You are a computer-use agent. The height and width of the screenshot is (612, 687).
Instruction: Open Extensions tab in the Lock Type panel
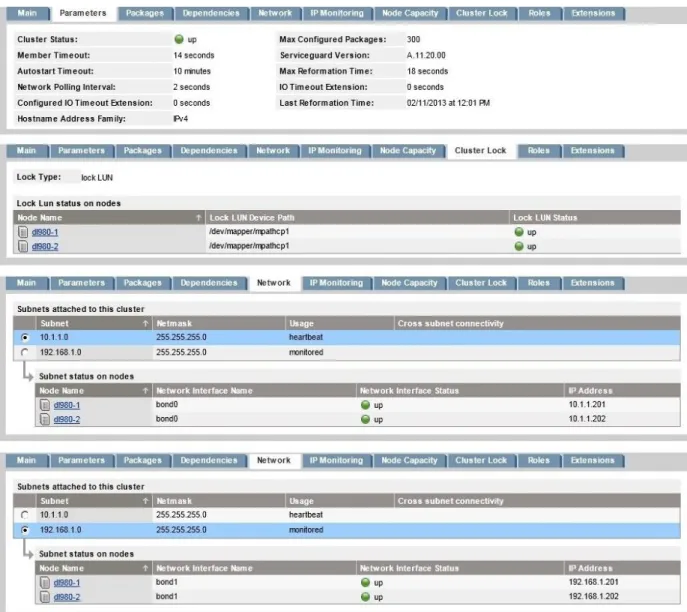click(x=592, y=151)
